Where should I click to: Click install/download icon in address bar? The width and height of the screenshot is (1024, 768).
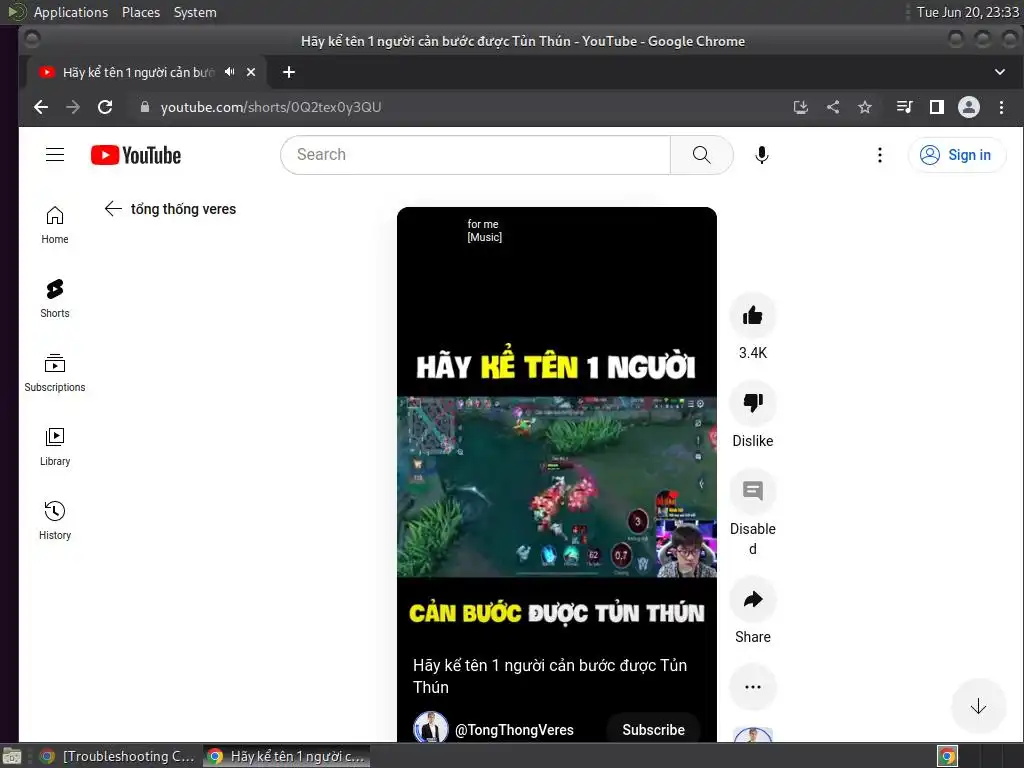pos(801,107)
